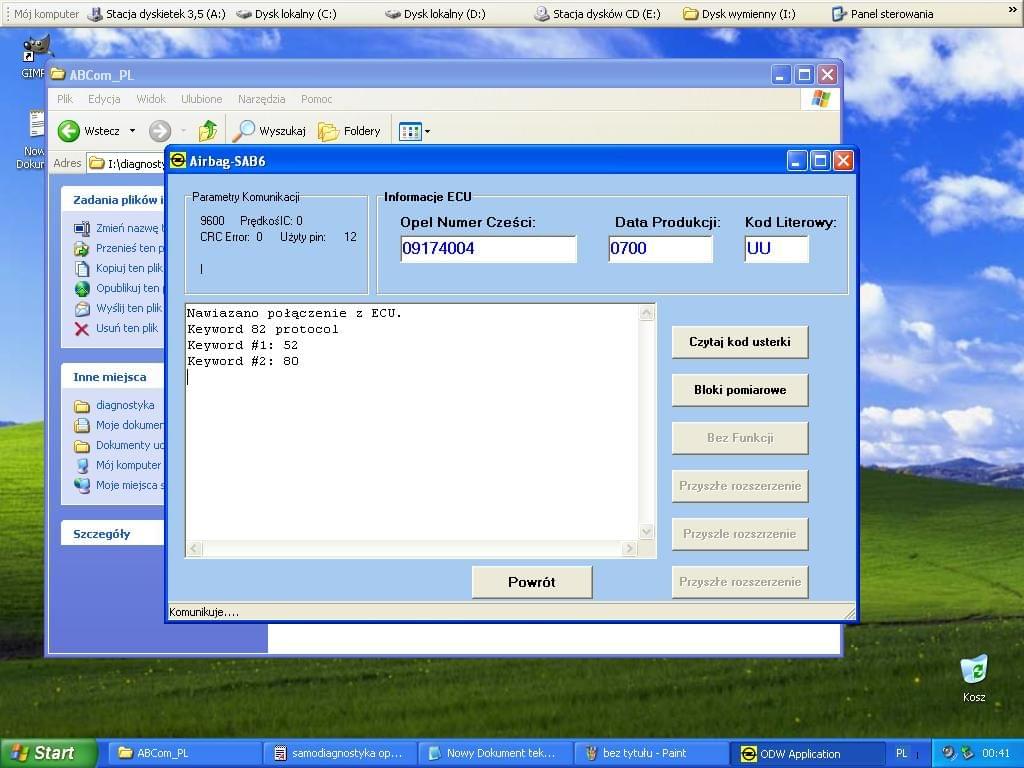Click Kopiuj ten plik task

[118, 268]
